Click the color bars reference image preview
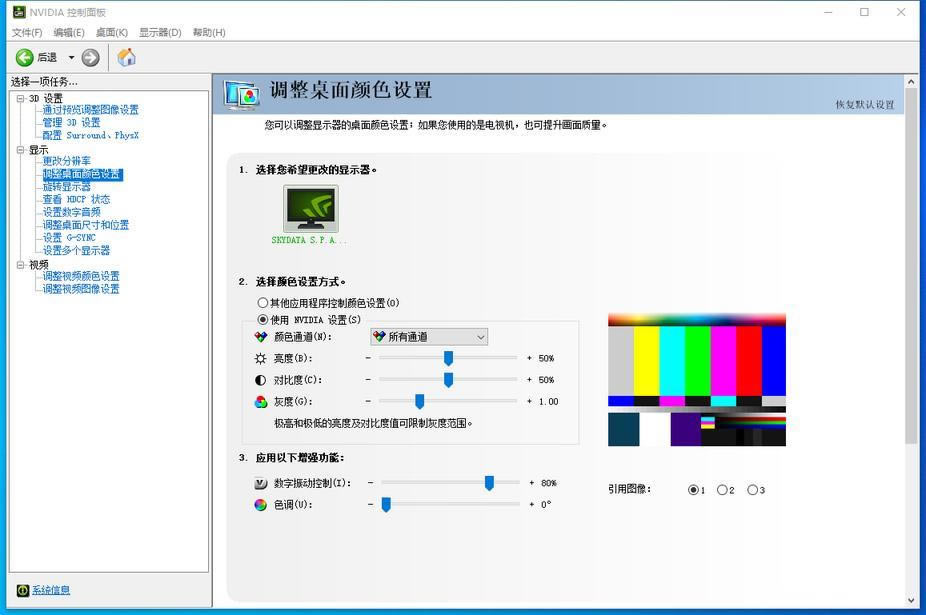Image resolution: width=926 pixels, height=615 pixels. click(x=697, y=380)
